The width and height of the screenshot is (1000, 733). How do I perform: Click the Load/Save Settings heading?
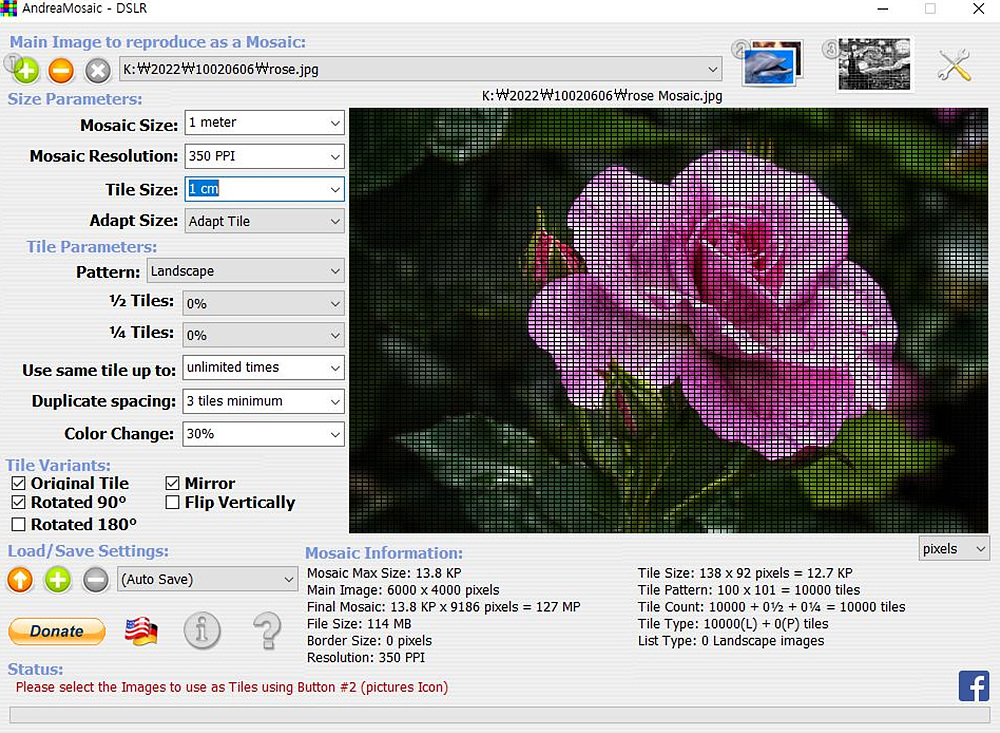click(x=88, y=551)
